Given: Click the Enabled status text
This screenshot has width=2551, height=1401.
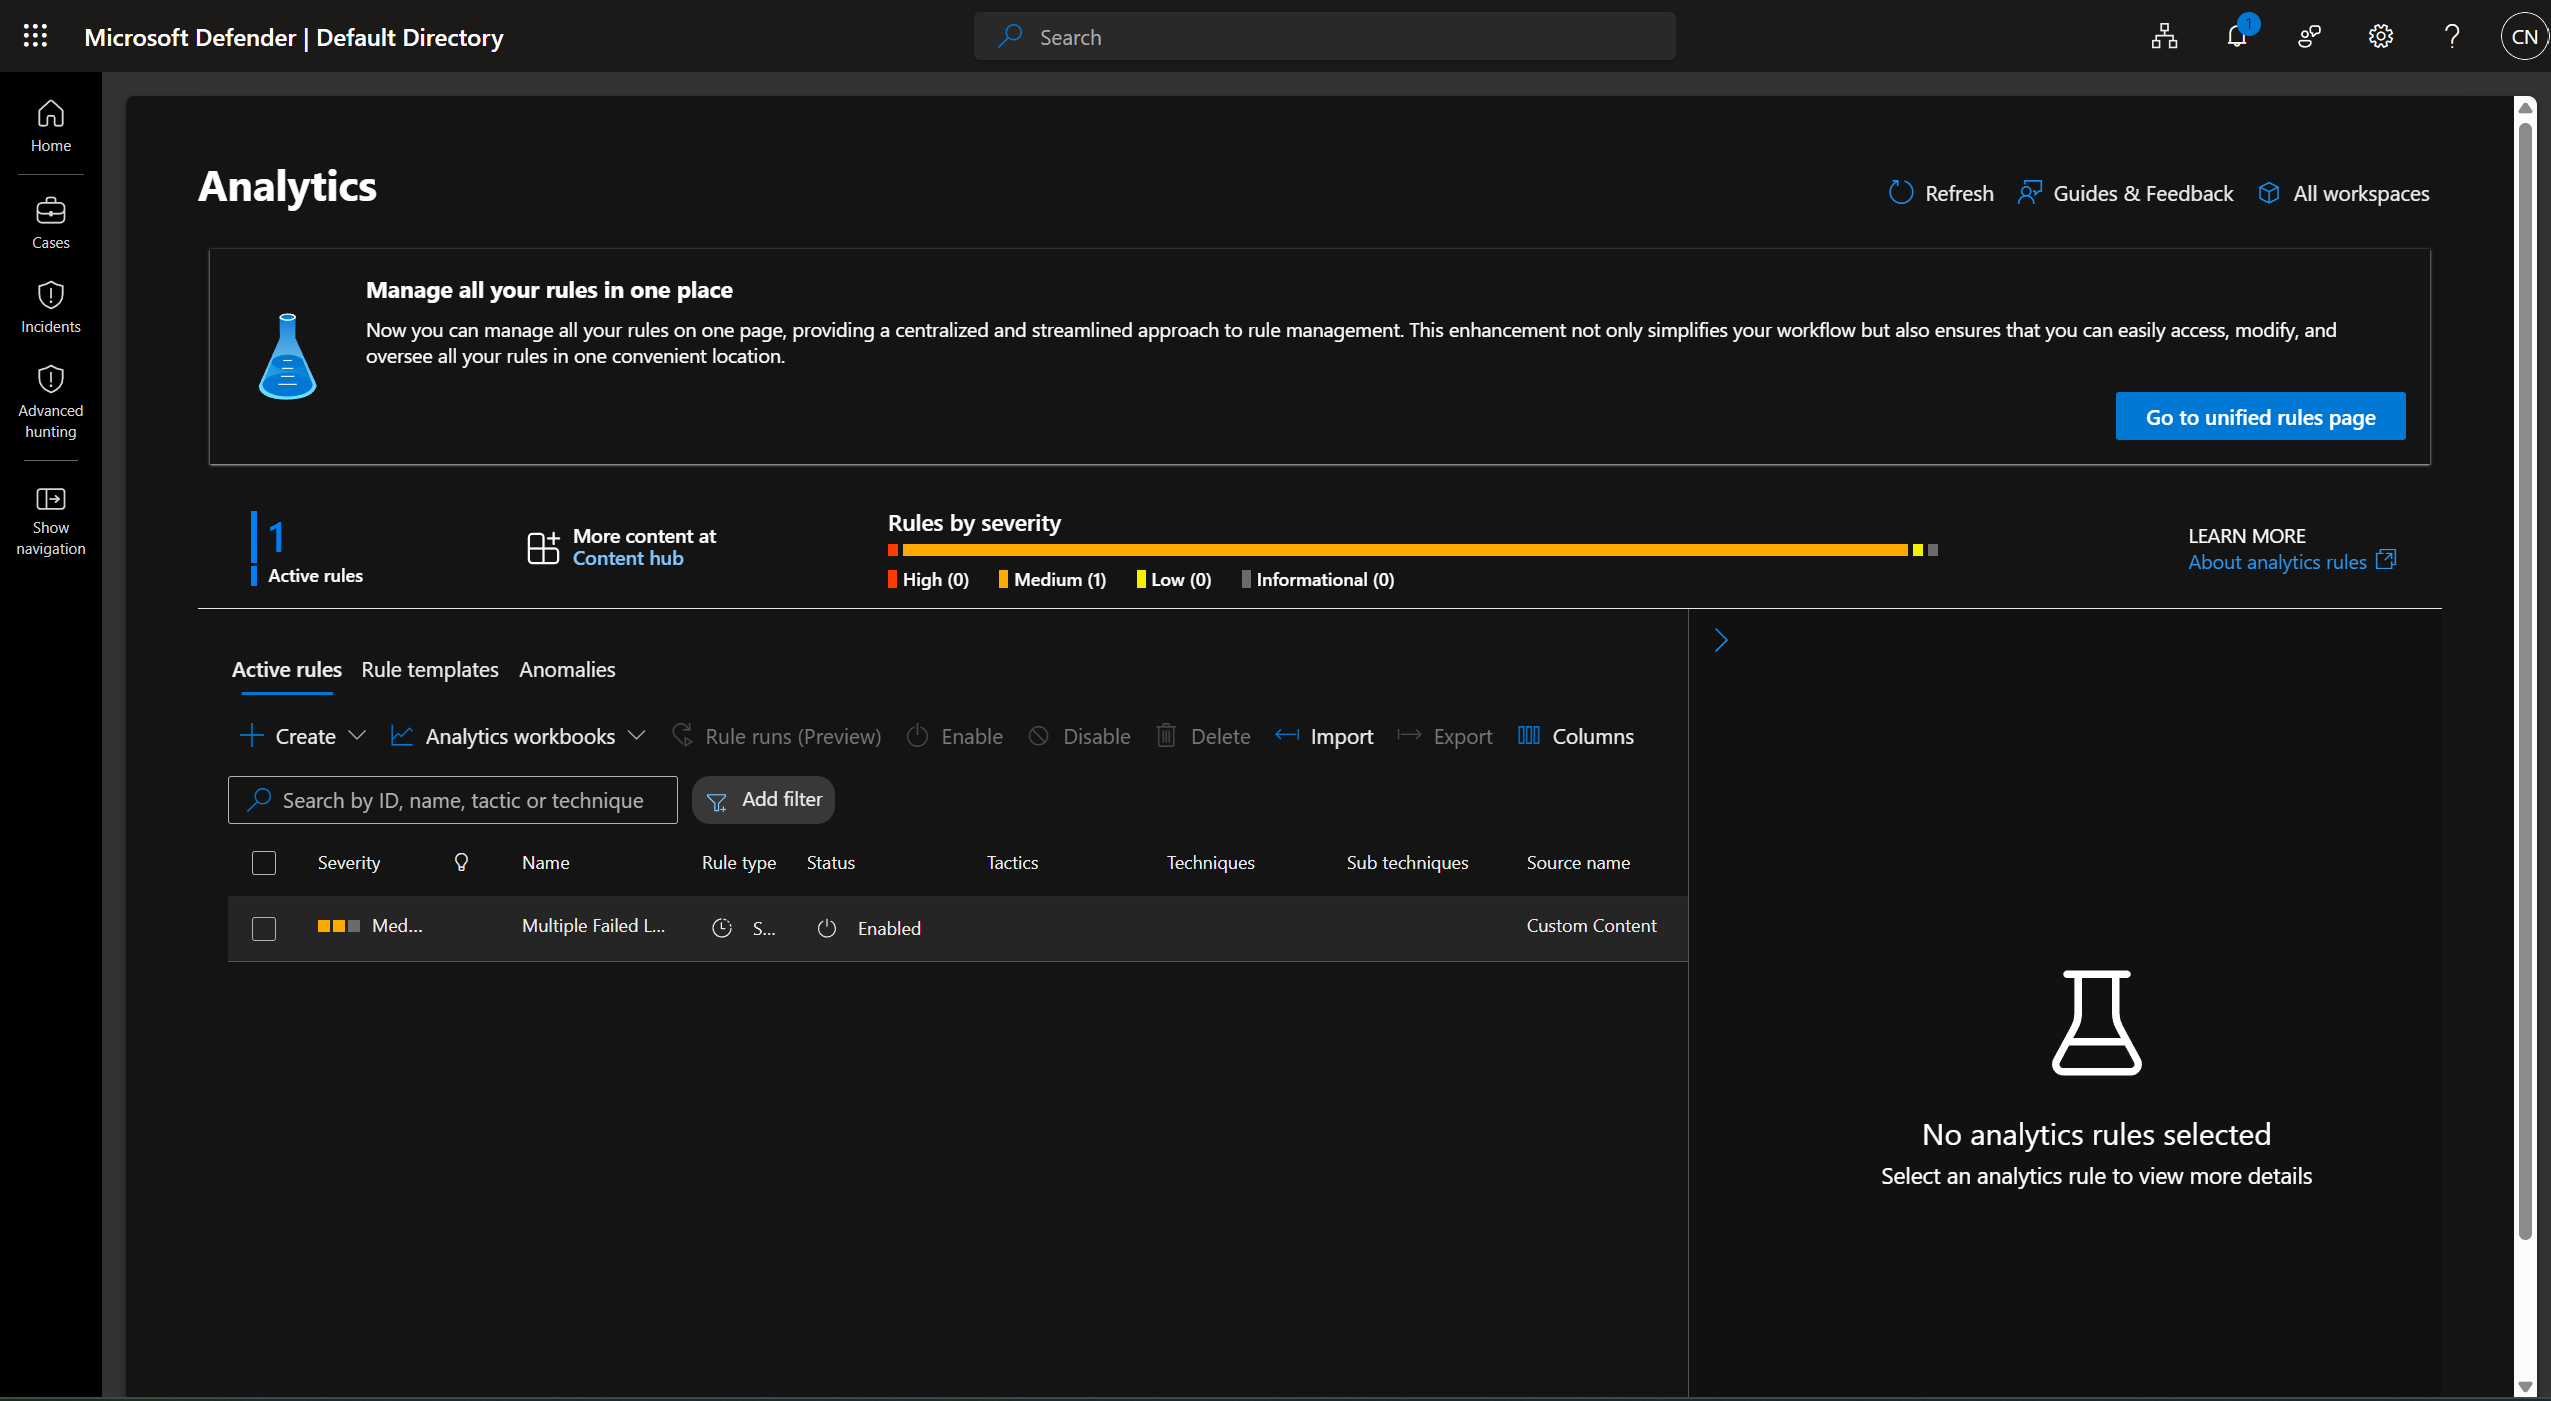Looking at the screenshot, I should tap(890, 929).
